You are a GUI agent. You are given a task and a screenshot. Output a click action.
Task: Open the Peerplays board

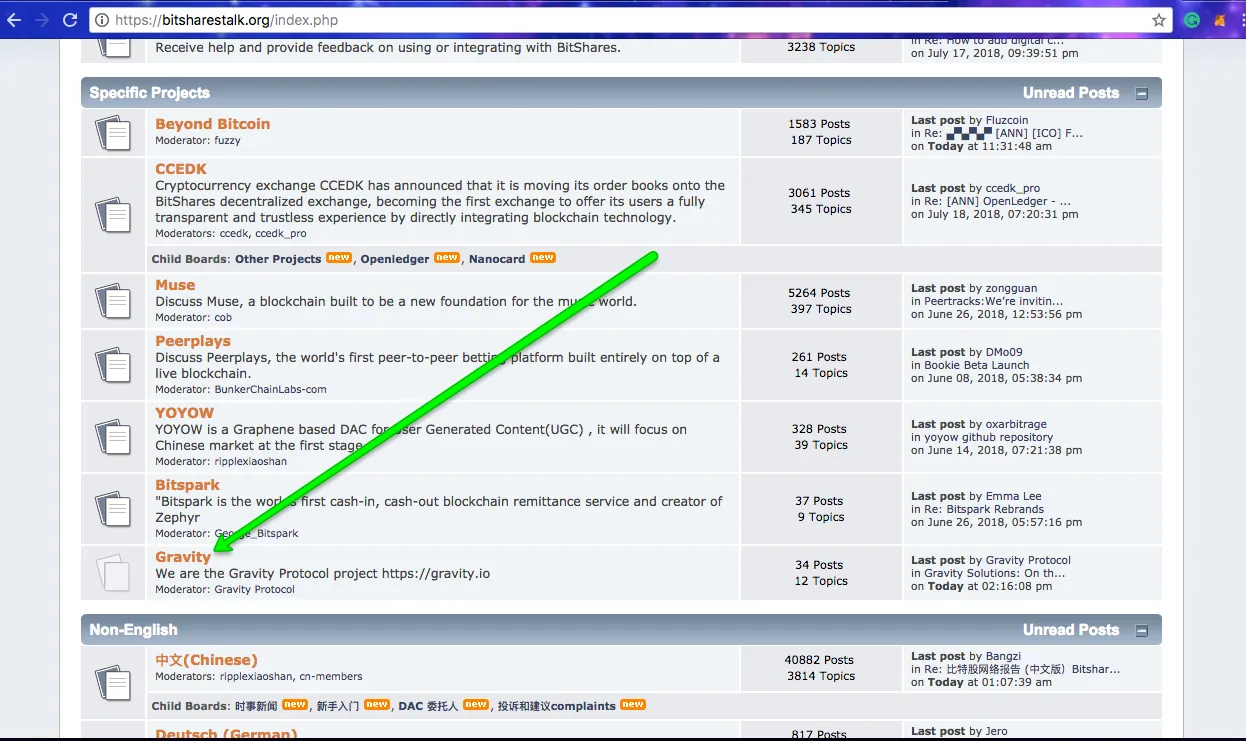pos(193,341)
